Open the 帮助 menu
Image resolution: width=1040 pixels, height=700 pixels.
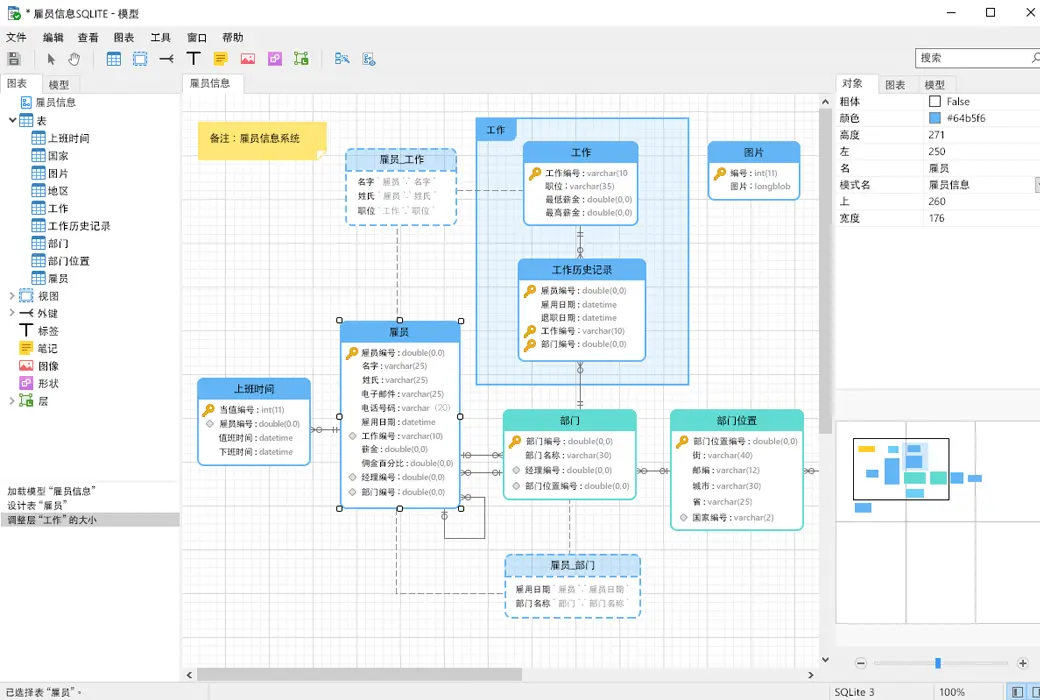(x=233, y=37)
